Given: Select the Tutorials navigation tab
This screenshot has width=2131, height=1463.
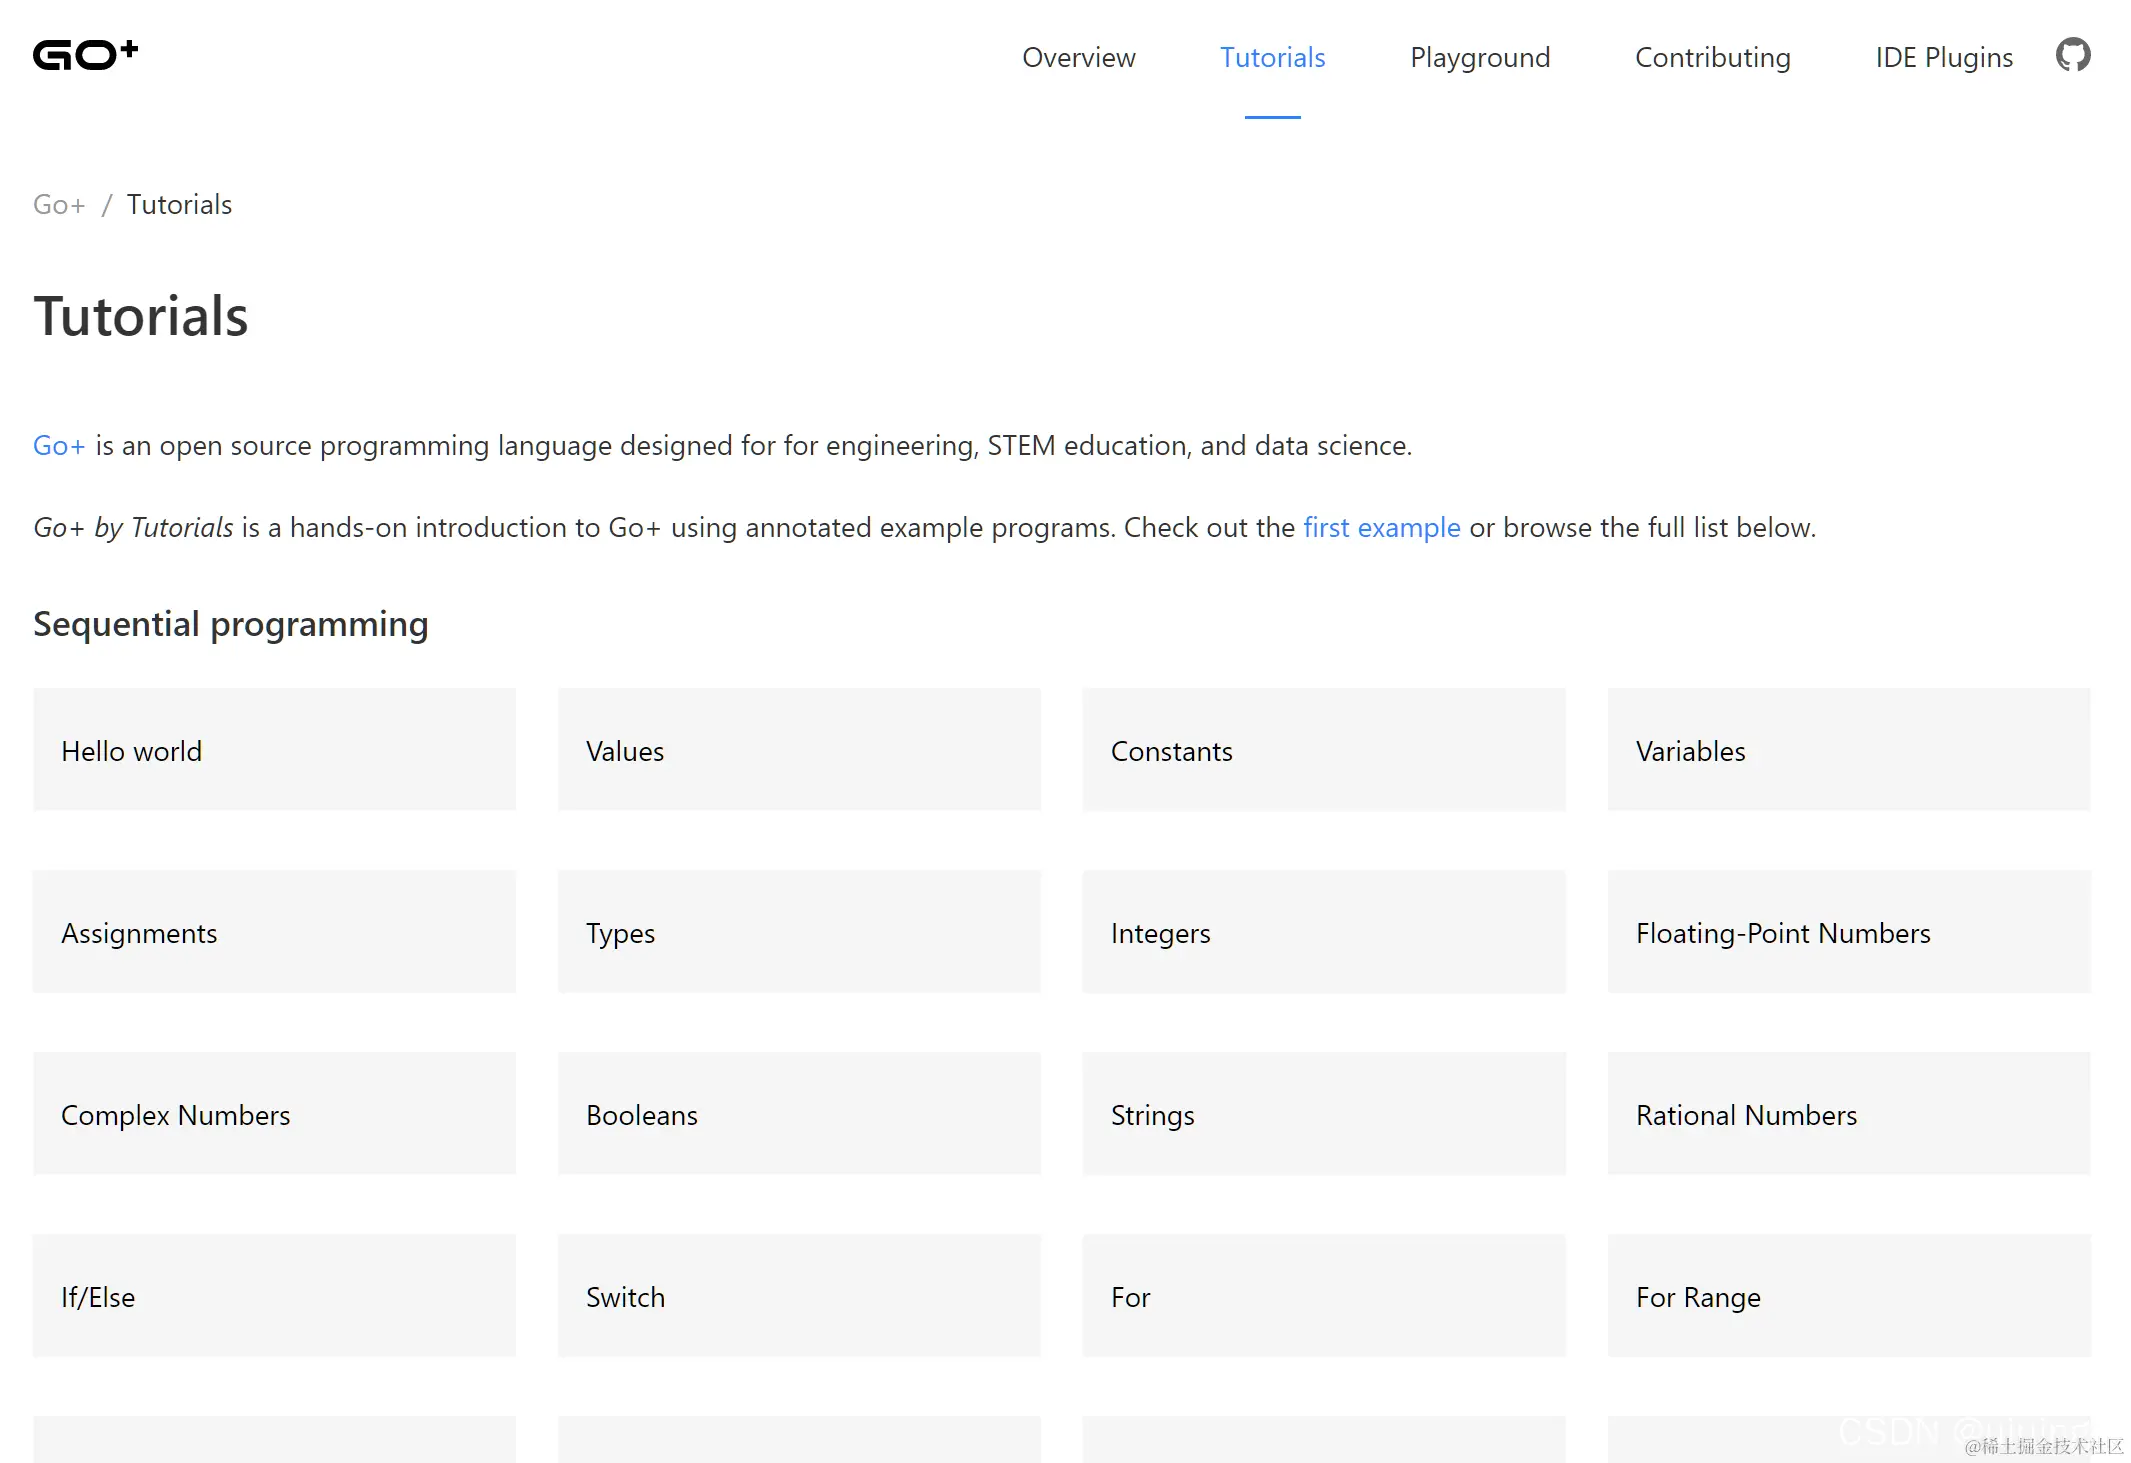Looking at the screenshot, I should tap(1272, 58).
